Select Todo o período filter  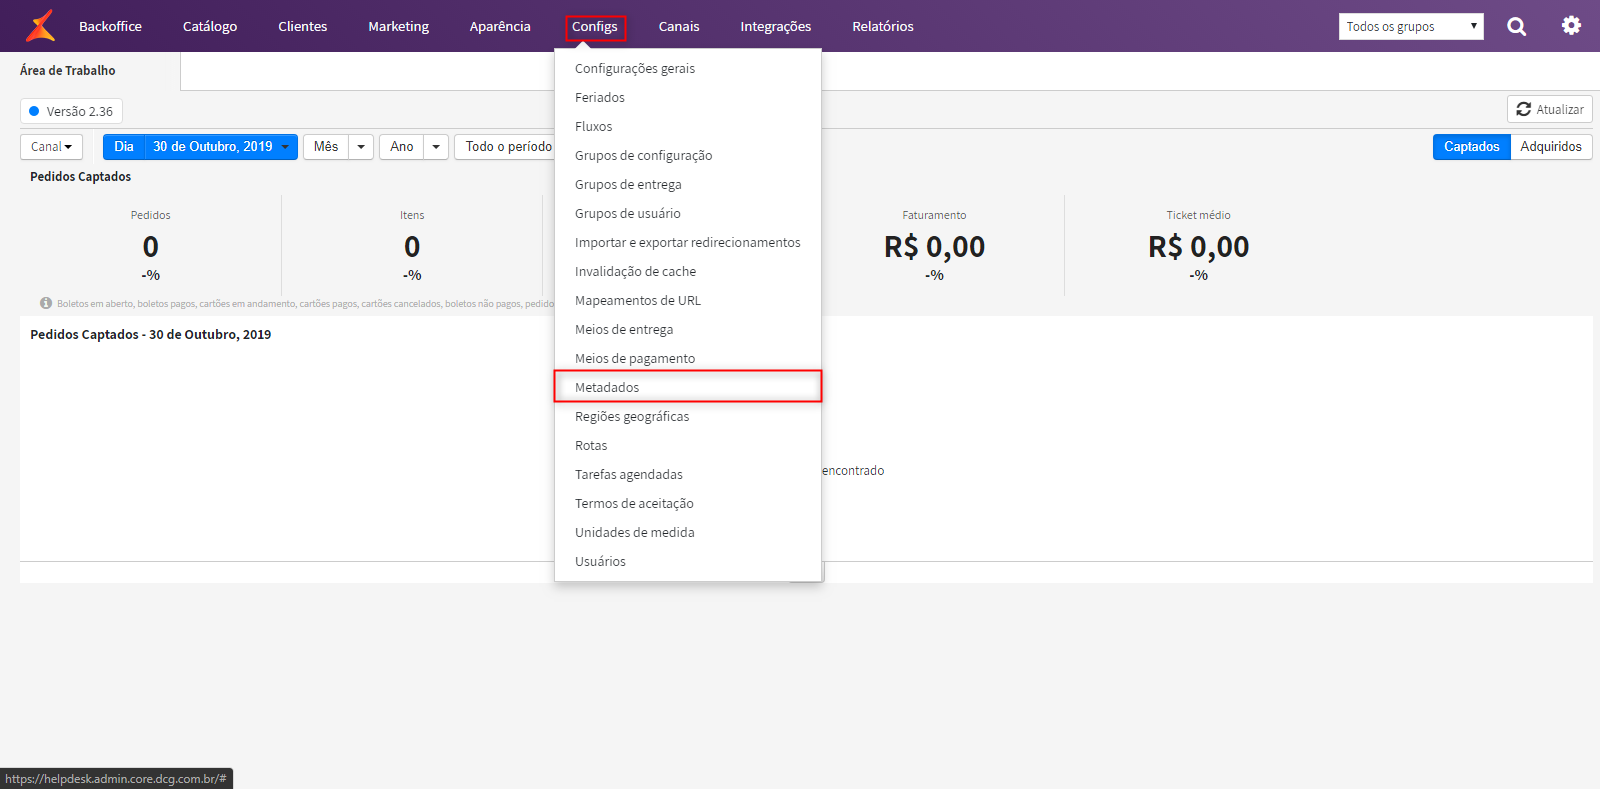click(506, 147)
